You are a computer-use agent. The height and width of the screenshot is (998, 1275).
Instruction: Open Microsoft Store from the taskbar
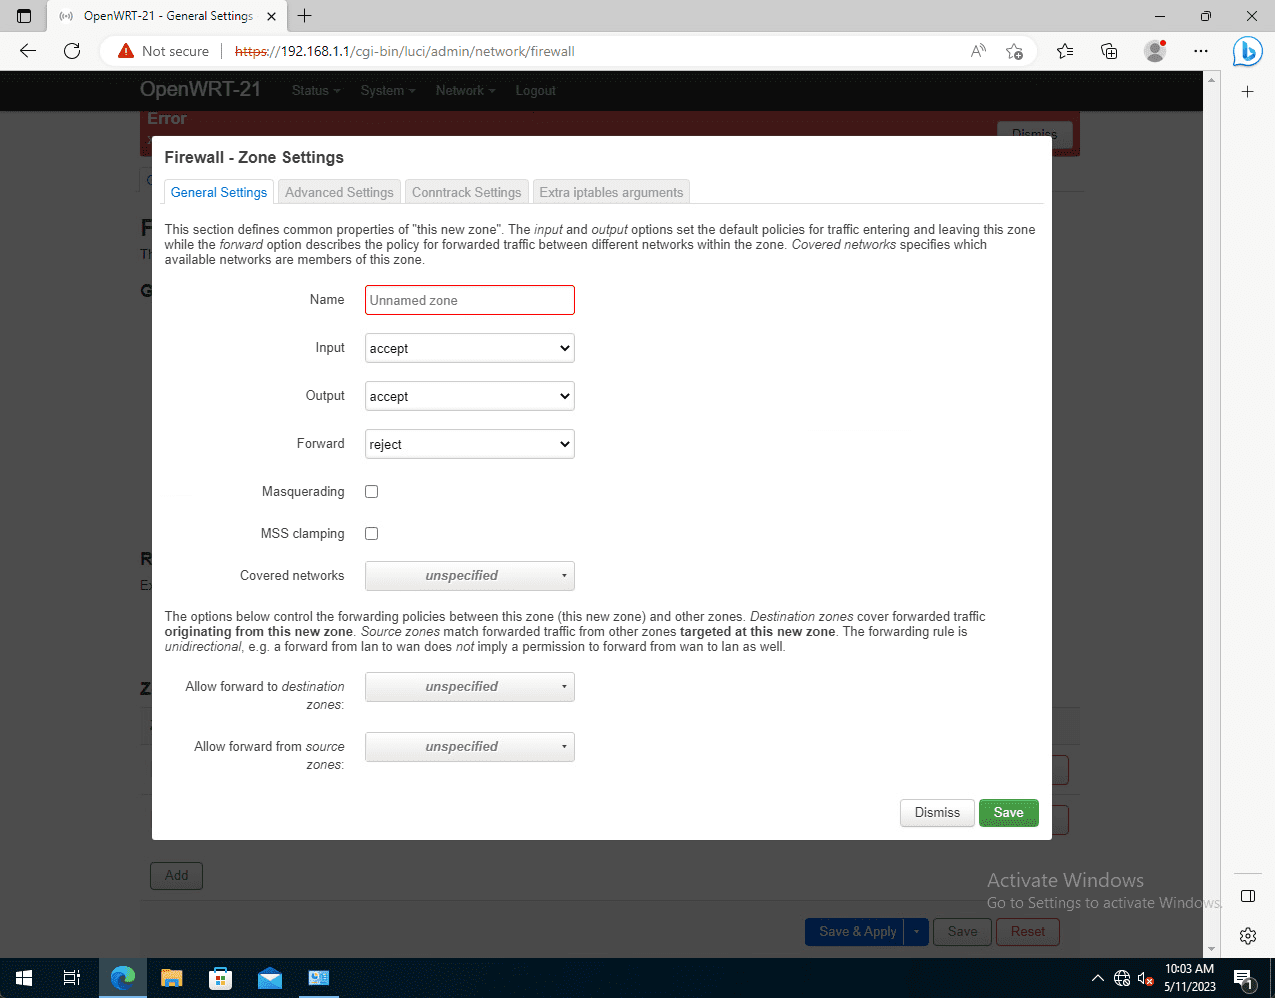coord(220,978)
